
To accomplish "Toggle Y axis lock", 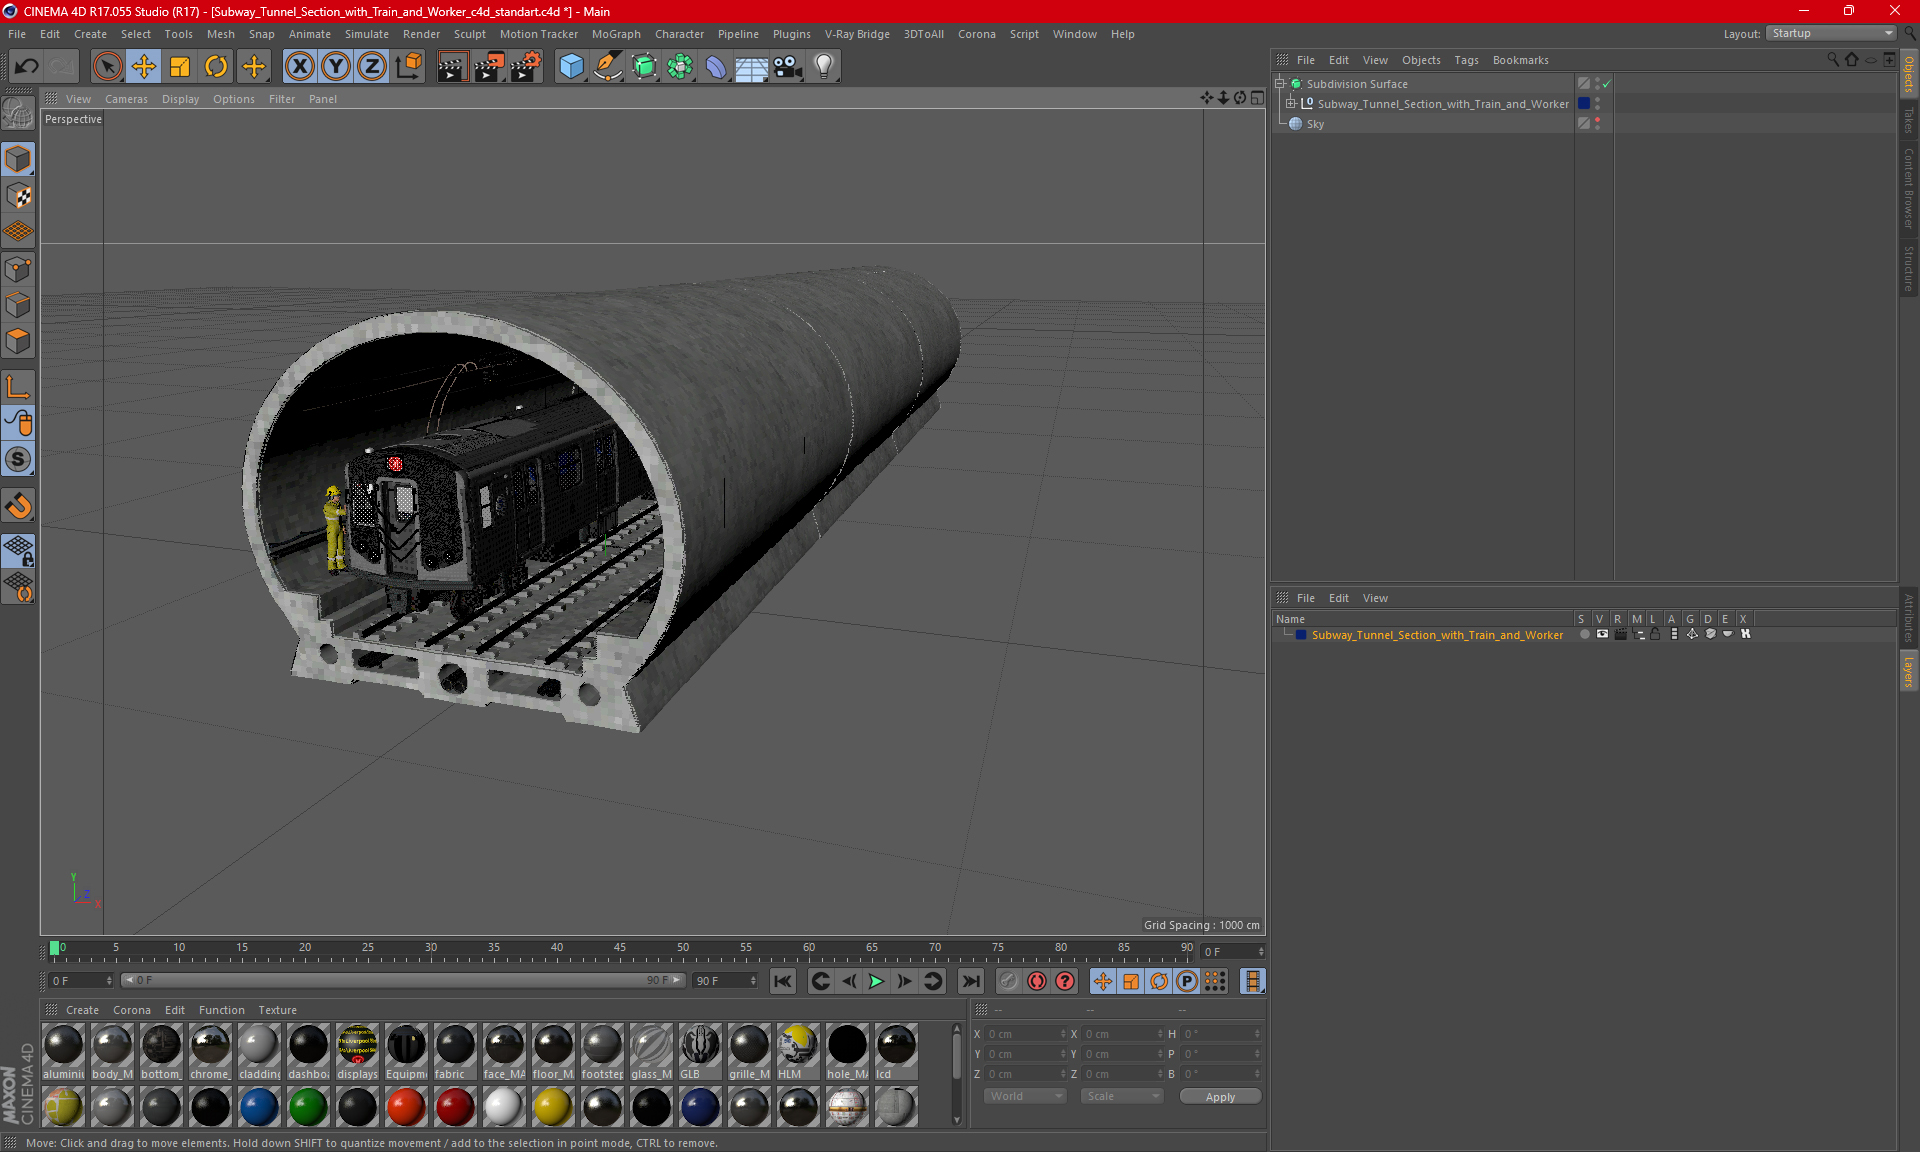I will [x=336, y=67].
